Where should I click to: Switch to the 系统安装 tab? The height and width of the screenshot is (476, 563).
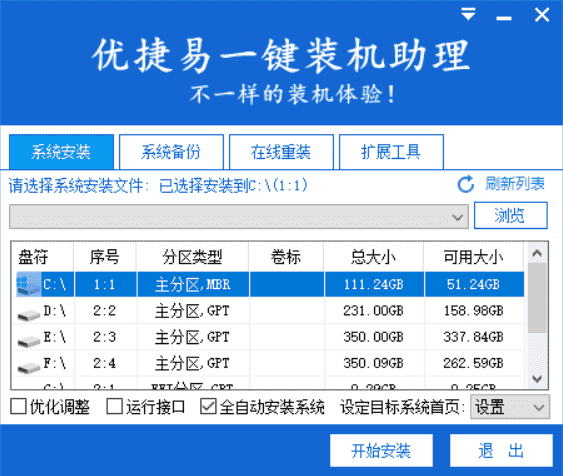coord(61,152)
